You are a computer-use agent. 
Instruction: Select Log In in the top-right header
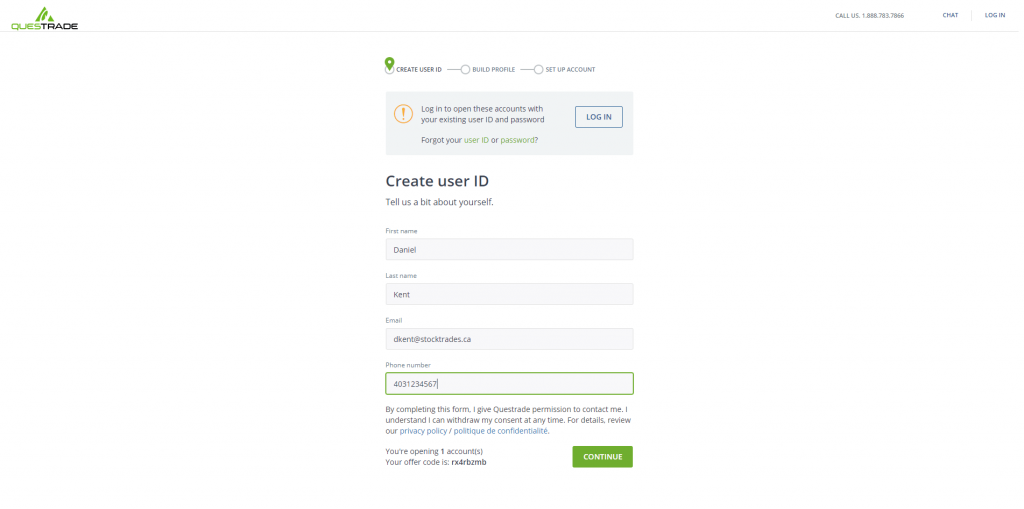tap(995, 15)
